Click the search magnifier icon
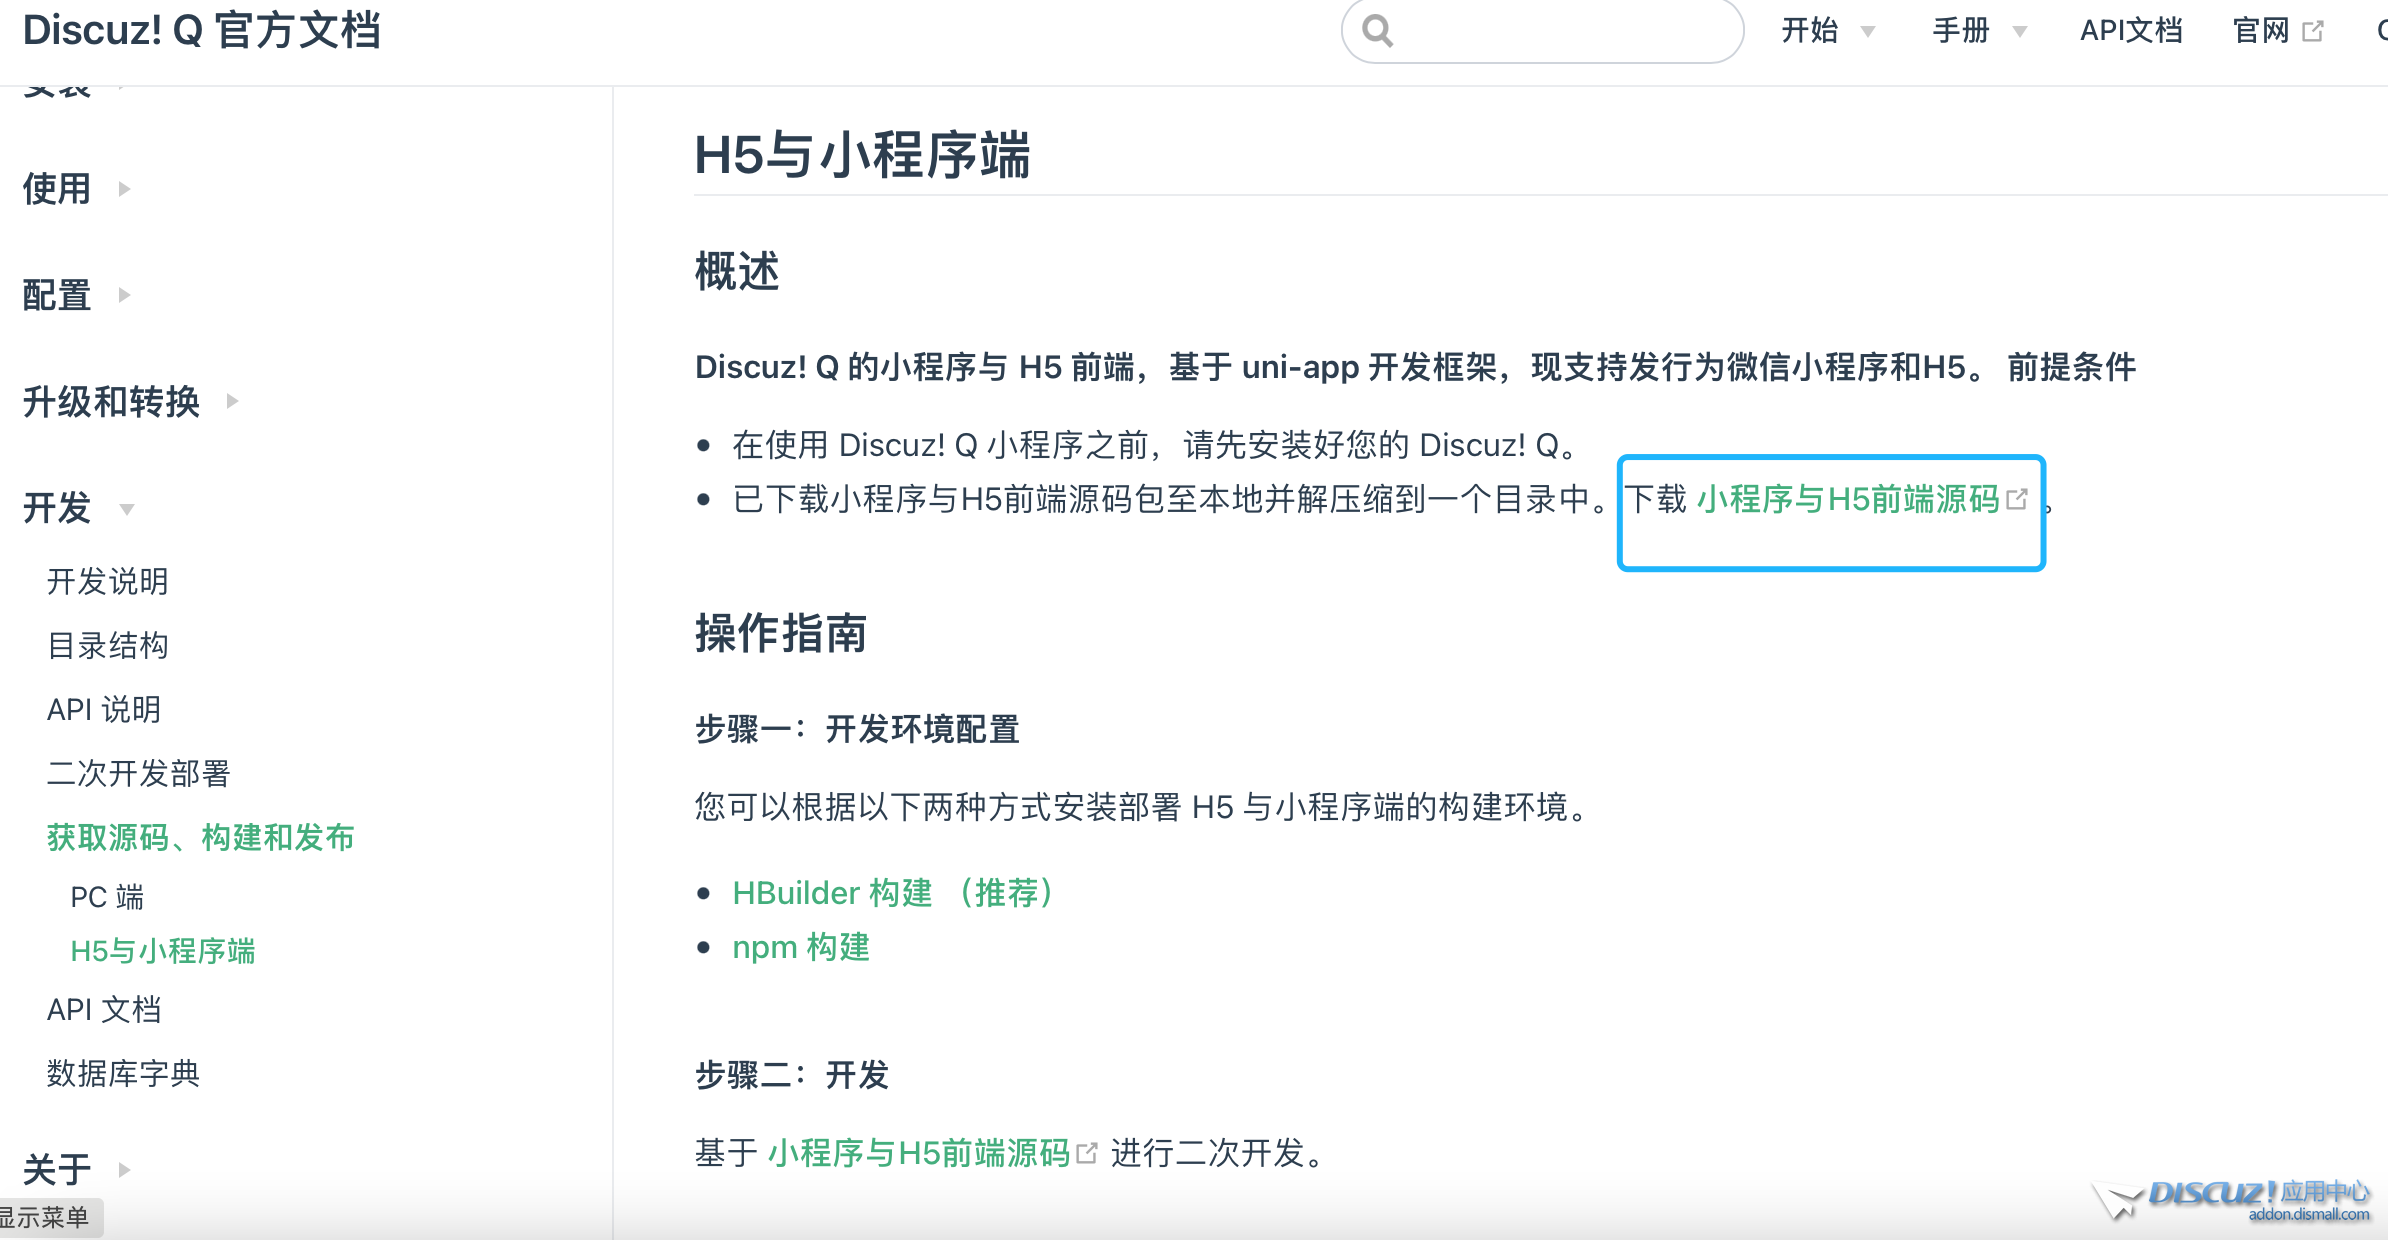Image resolution: width=2388 pixels, height=1240 pixels. pos(1378,31)
